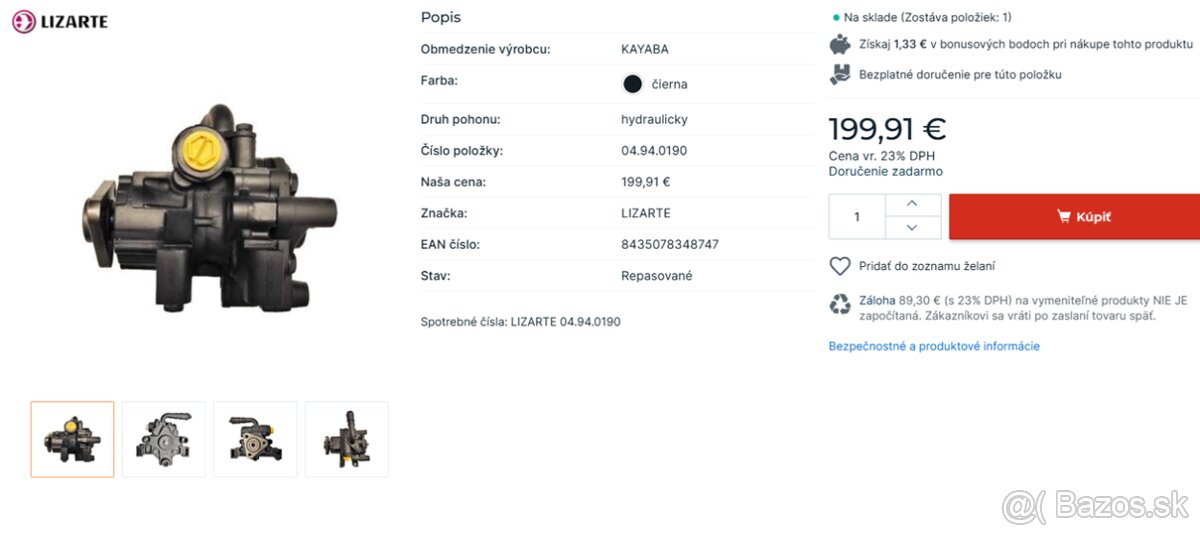Increase quantity with the up arrow
The width and height of the screenshot is (1200, 535).
(911, 204)
